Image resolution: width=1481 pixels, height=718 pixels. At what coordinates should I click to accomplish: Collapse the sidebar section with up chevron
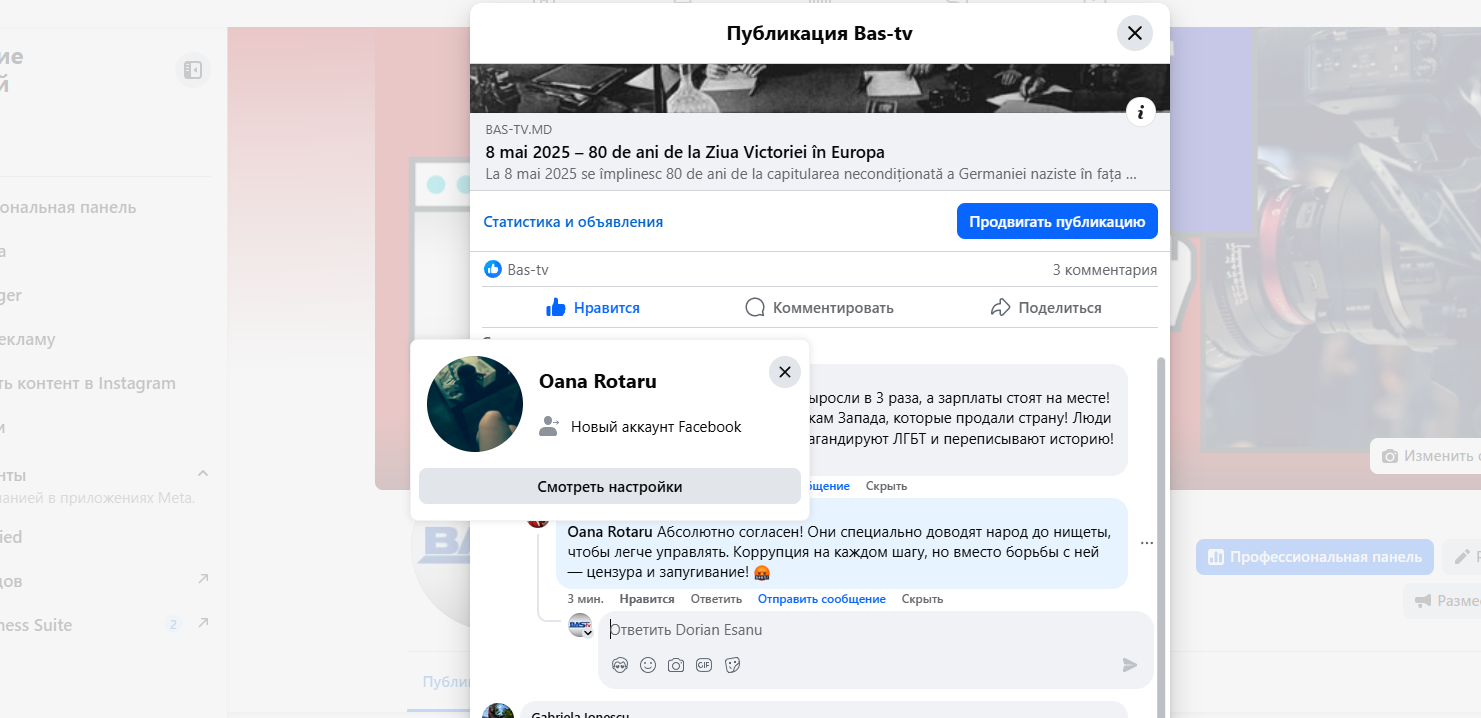pos(203,473)
